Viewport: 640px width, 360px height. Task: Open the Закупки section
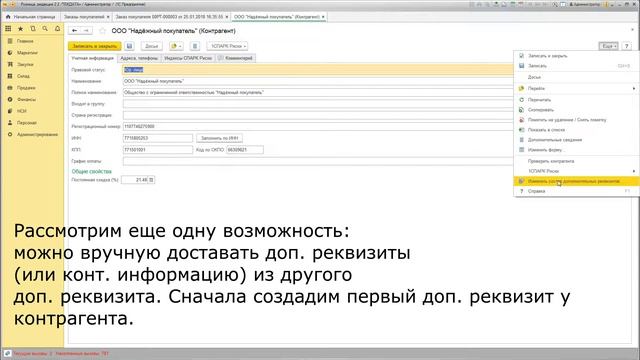coord(25,64)
